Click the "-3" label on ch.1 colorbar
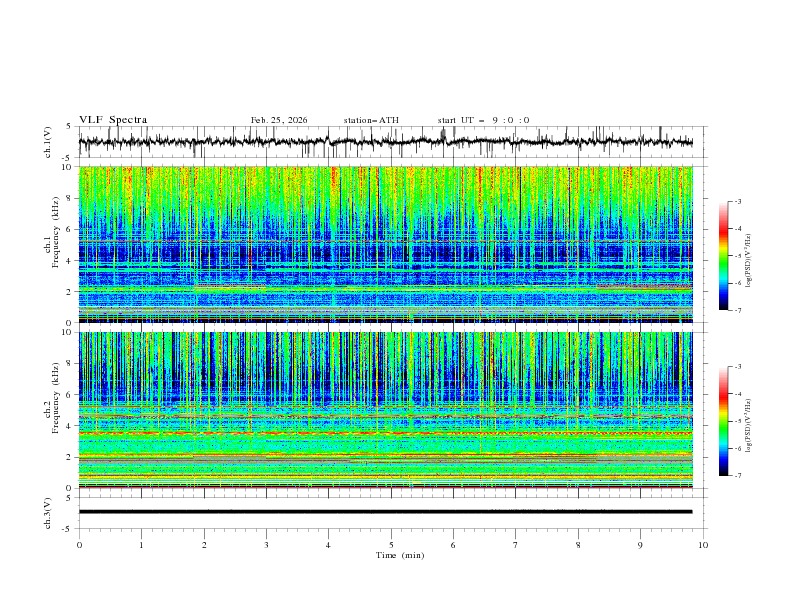The height and width of the screenshot is (612, 792). point(738,201)
